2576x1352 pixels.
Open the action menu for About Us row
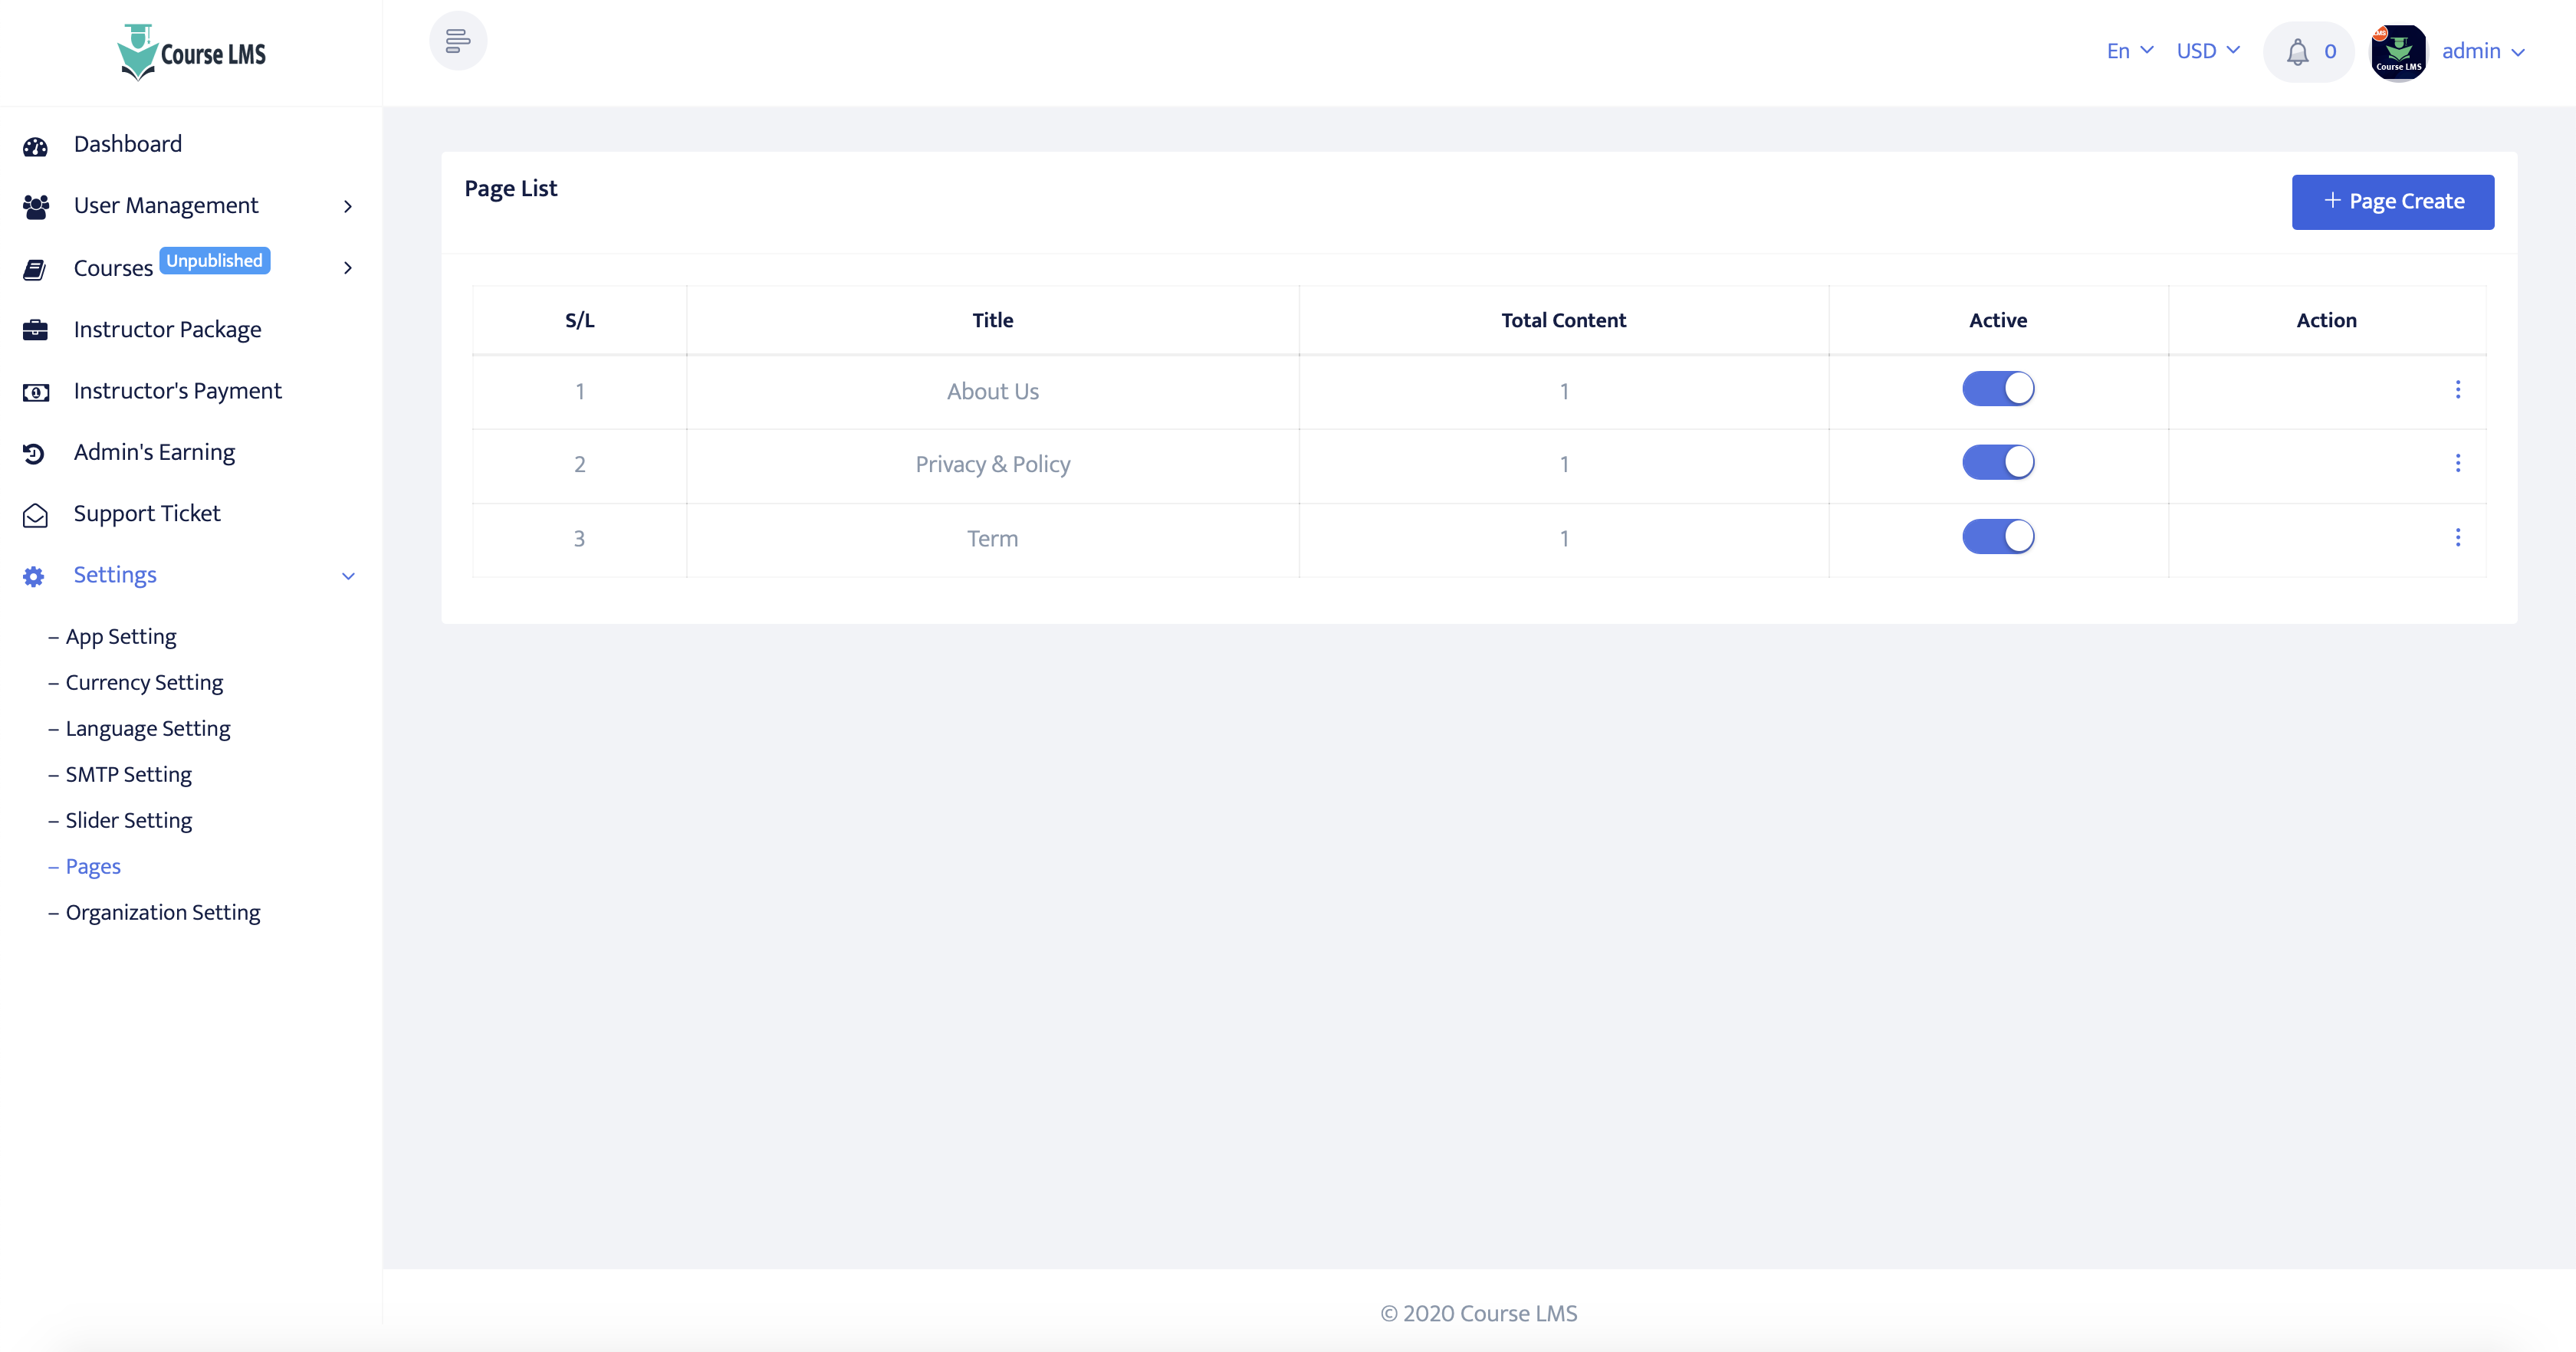click(x=2459, y=391)
